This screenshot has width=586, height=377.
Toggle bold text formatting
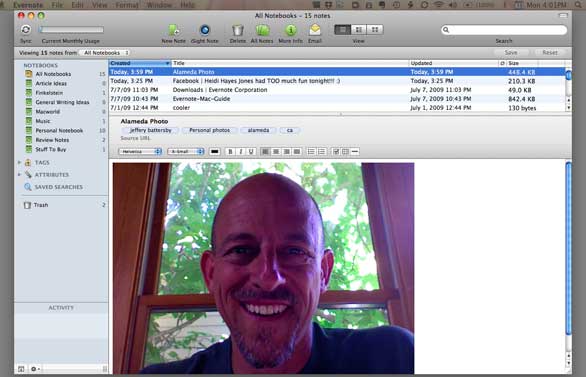click(231, 151)
